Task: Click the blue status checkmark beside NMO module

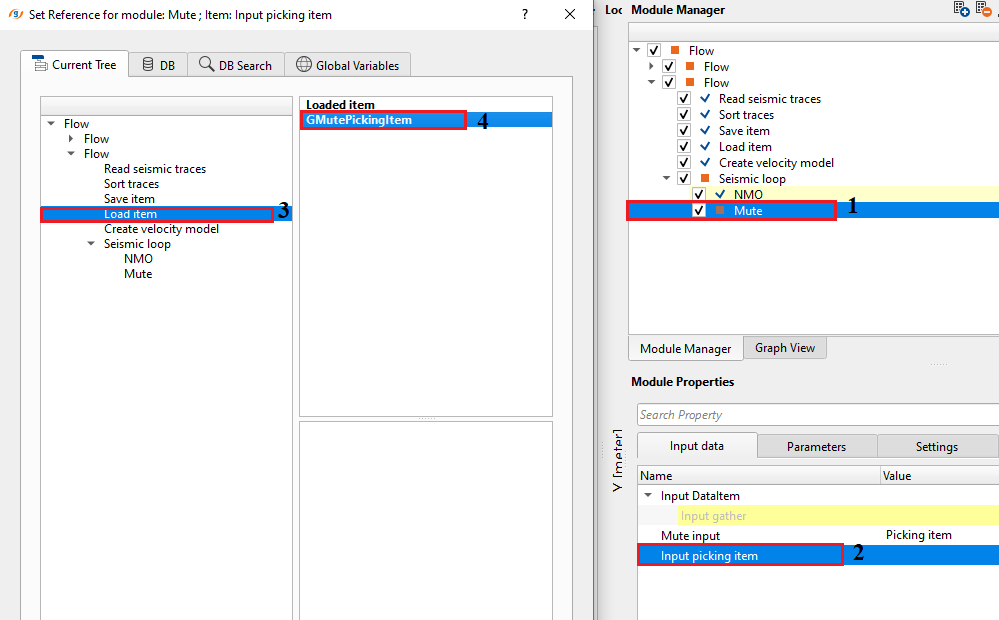Action: (x=721, y=194)
